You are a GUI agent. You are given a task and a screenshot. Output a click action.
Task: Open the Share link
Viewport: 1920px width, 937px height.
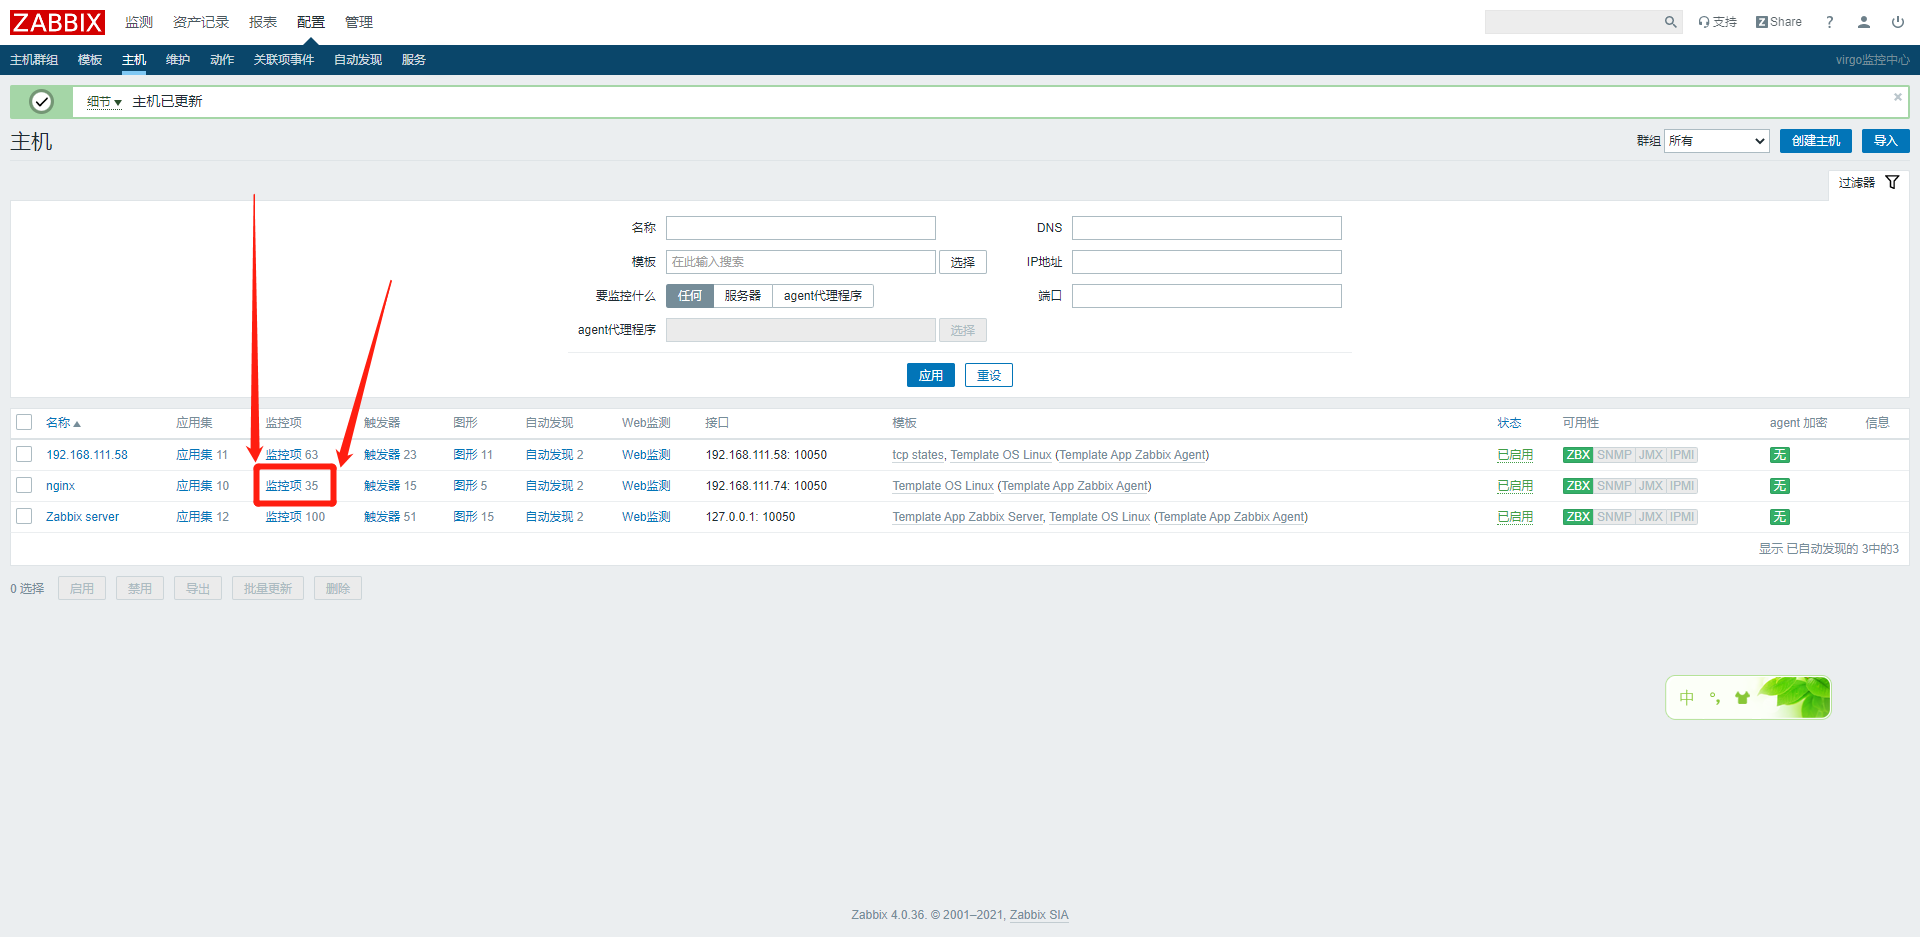point(1778,22)
